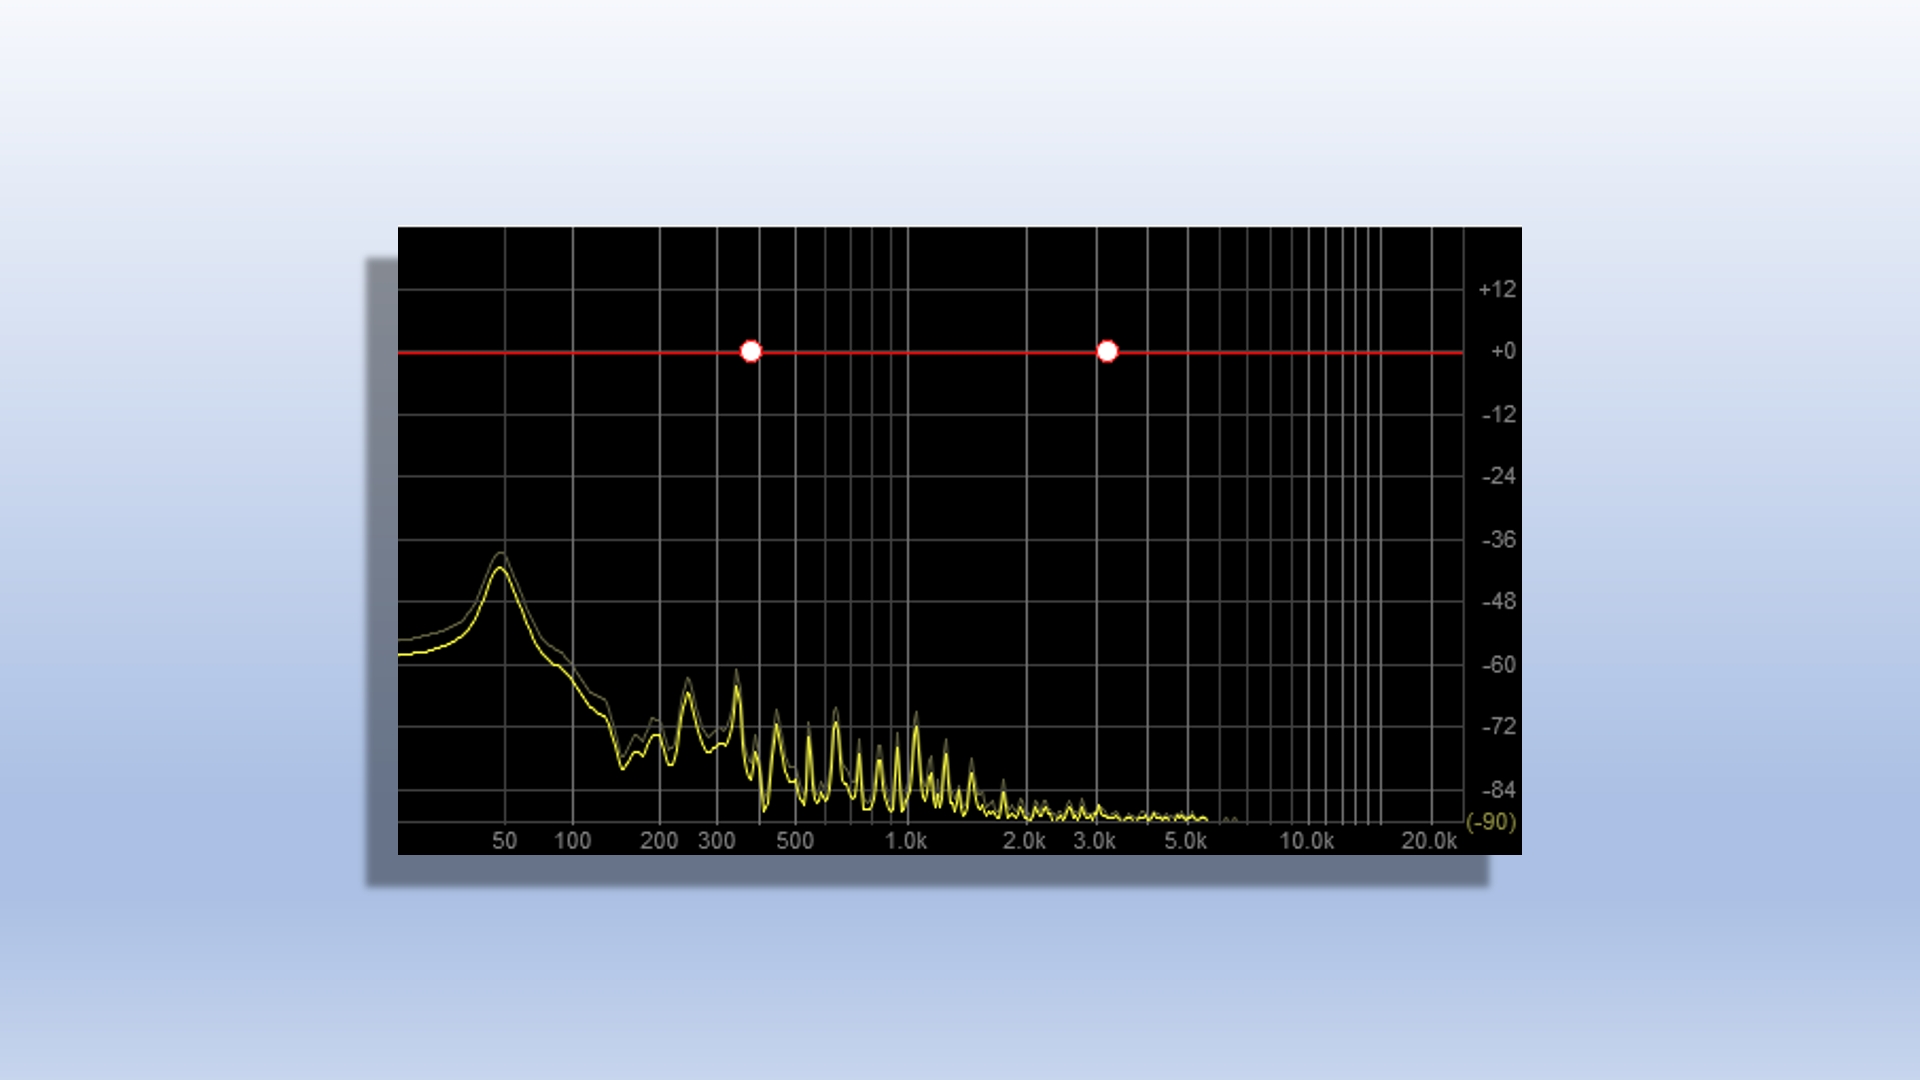Click the 500 Hz frequency label
This screenshot has height=1080, width=1920.
coord(795,841)
